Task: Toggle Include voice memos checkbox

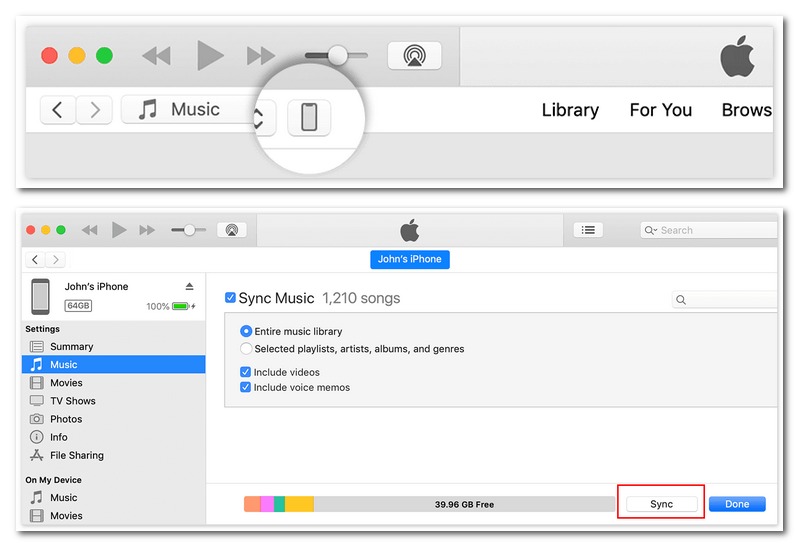Action: point(245,387)
